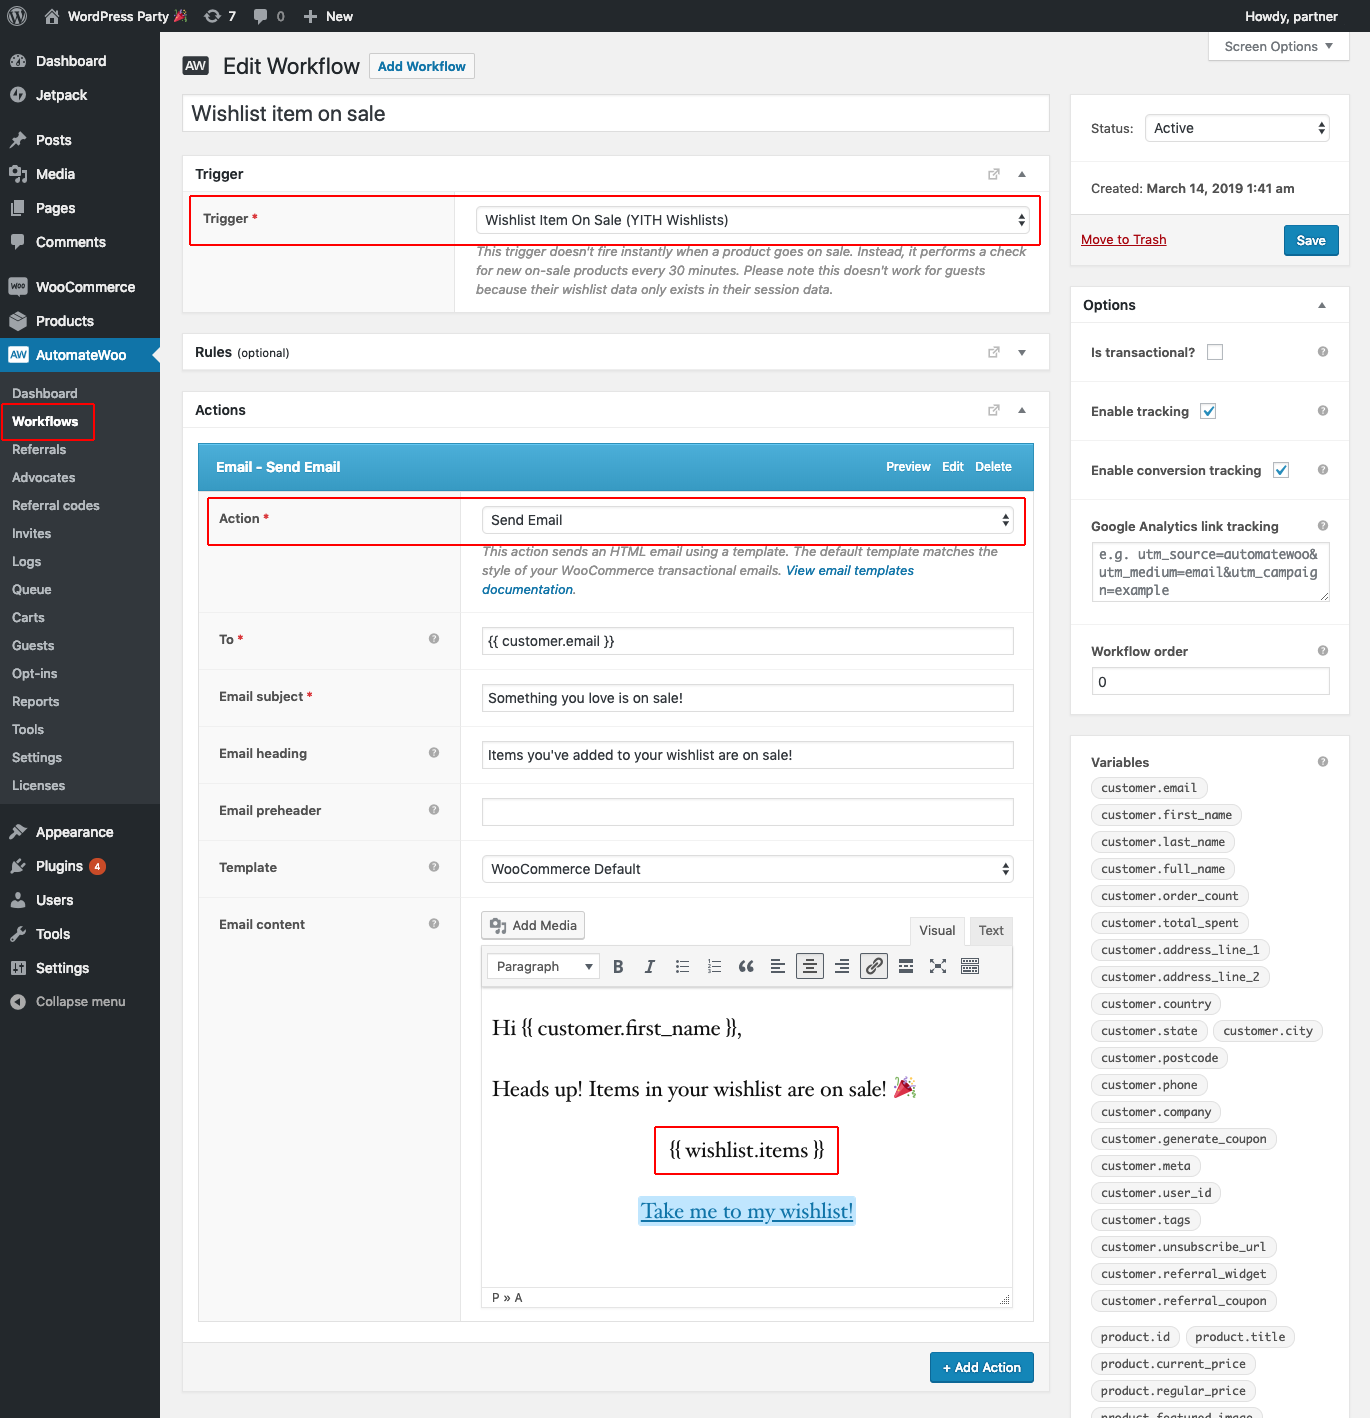Collapse the Actions panel

(1022, 410)
